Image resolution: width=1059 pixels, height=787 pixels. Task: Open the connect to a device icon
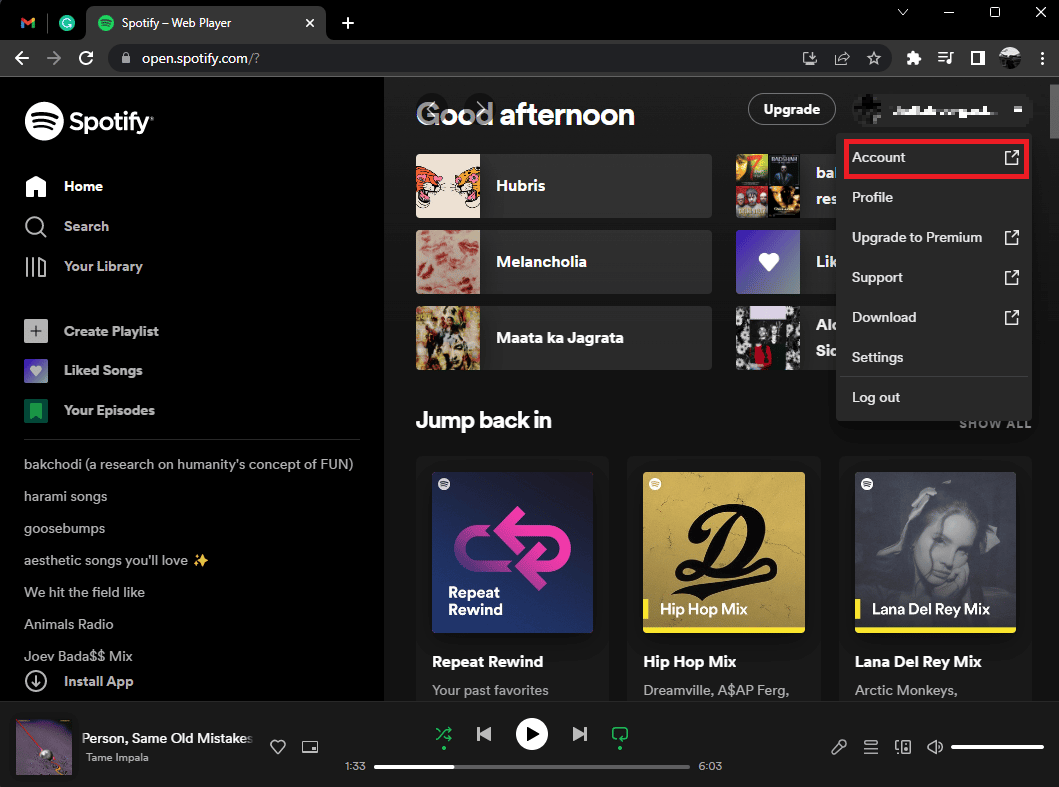pos(903,746)
